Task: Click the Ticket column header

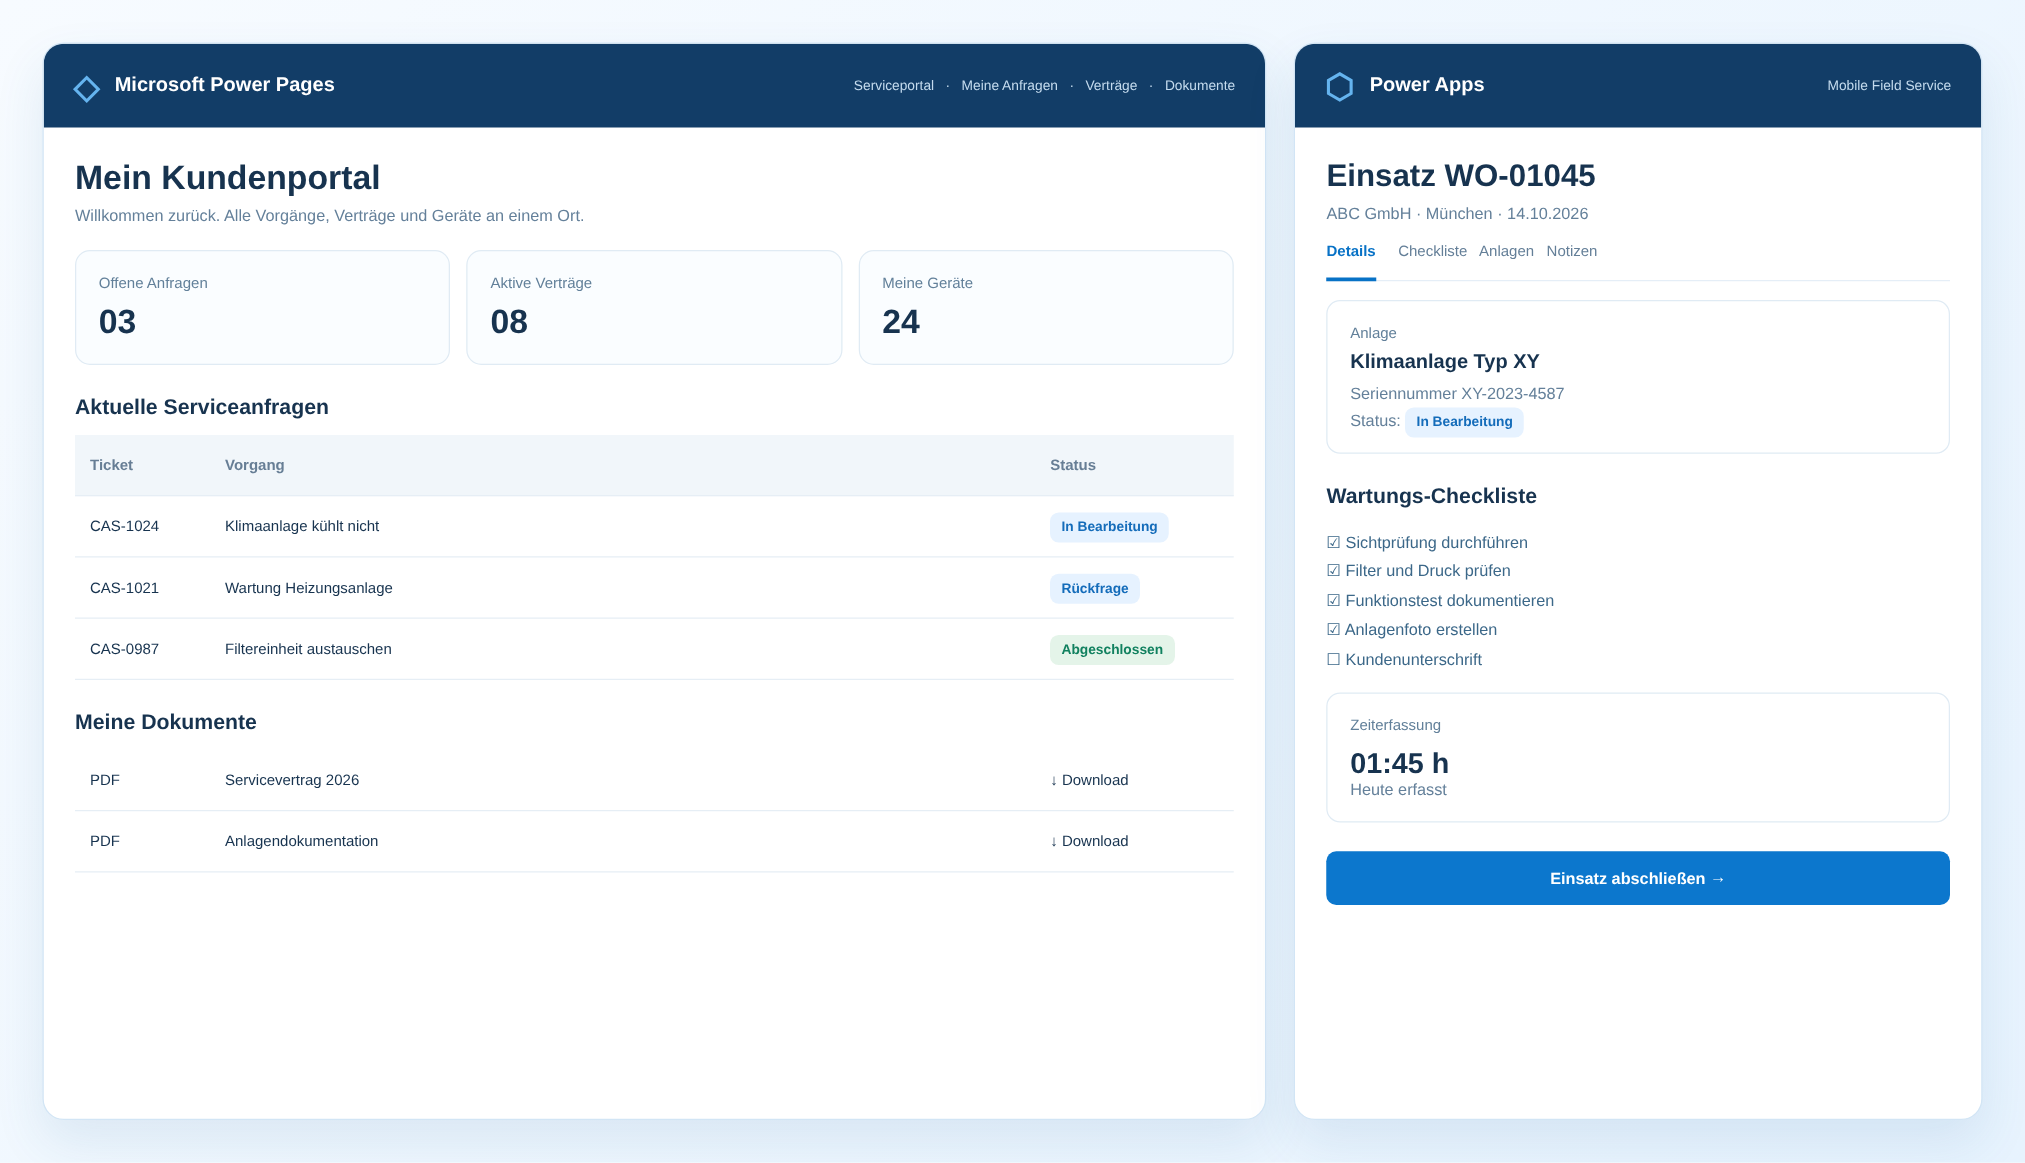Action: pos(111,465)
